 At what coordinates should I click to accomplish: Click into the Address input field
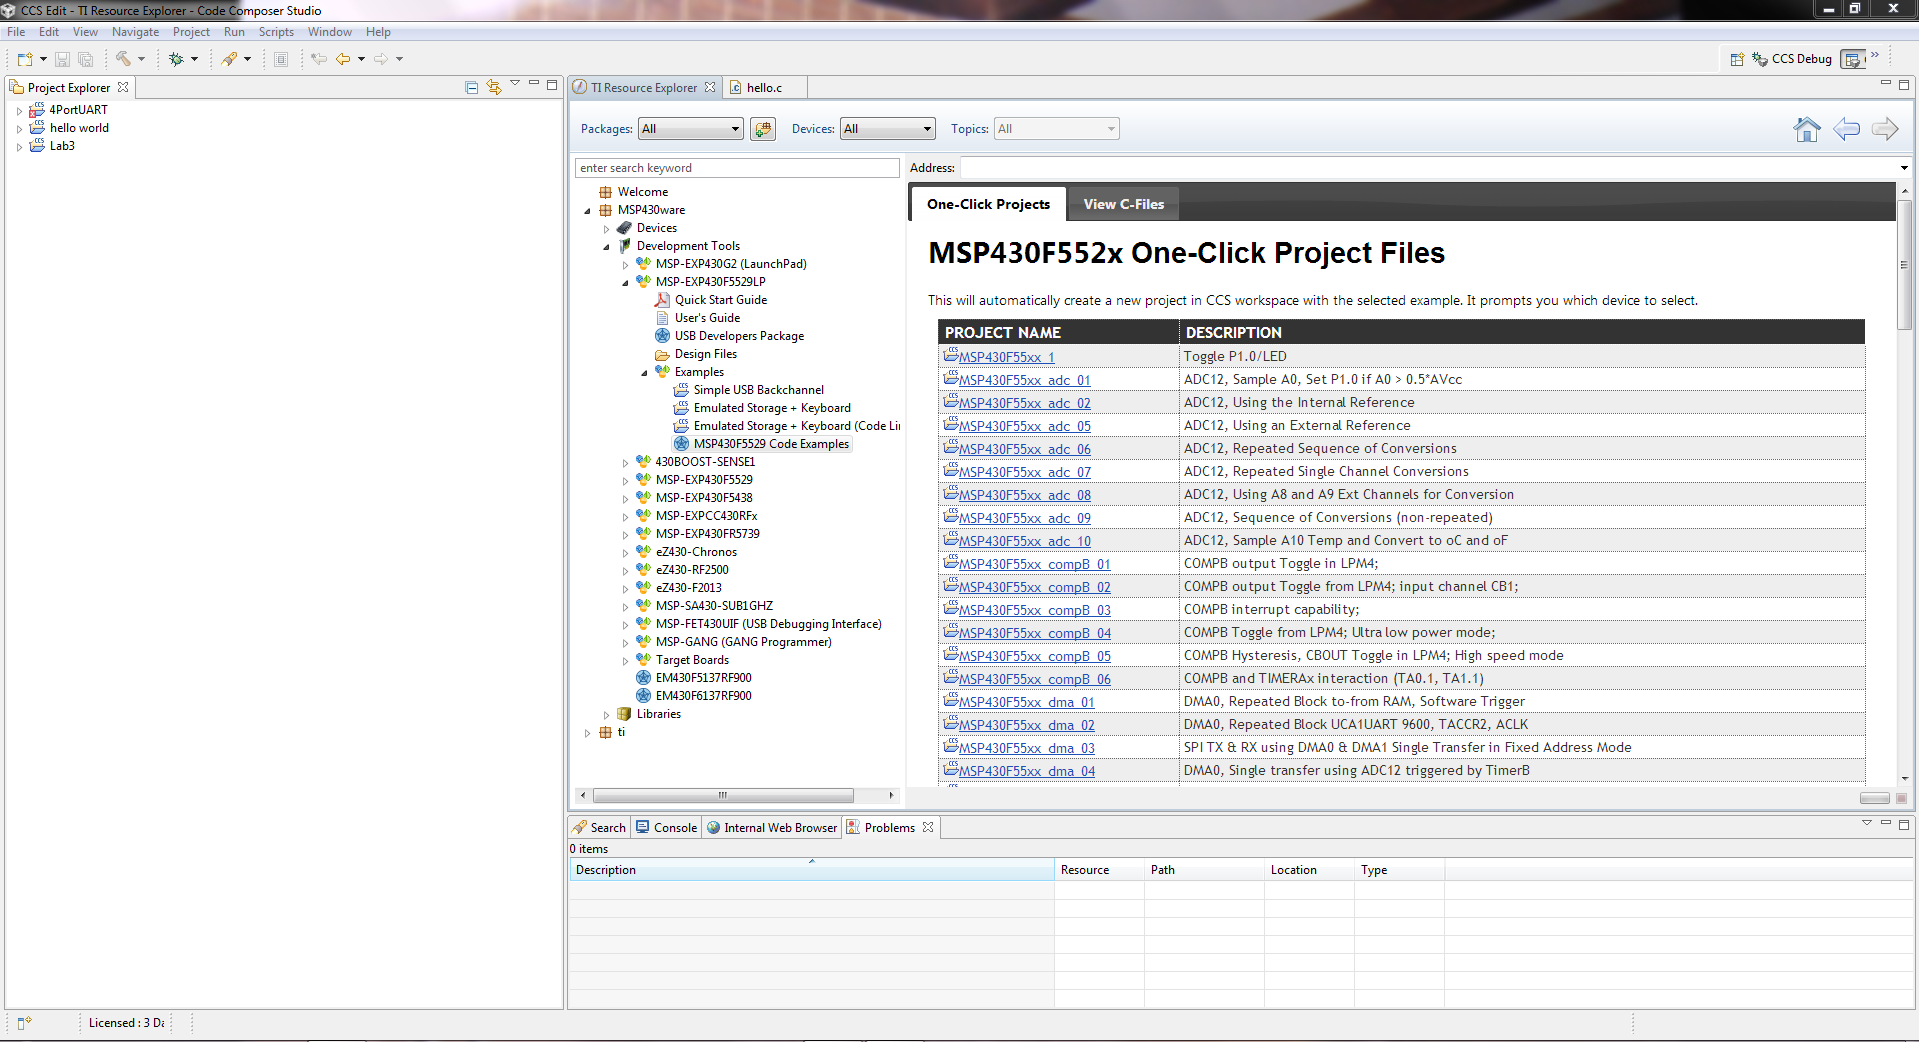coord(1428,168)
